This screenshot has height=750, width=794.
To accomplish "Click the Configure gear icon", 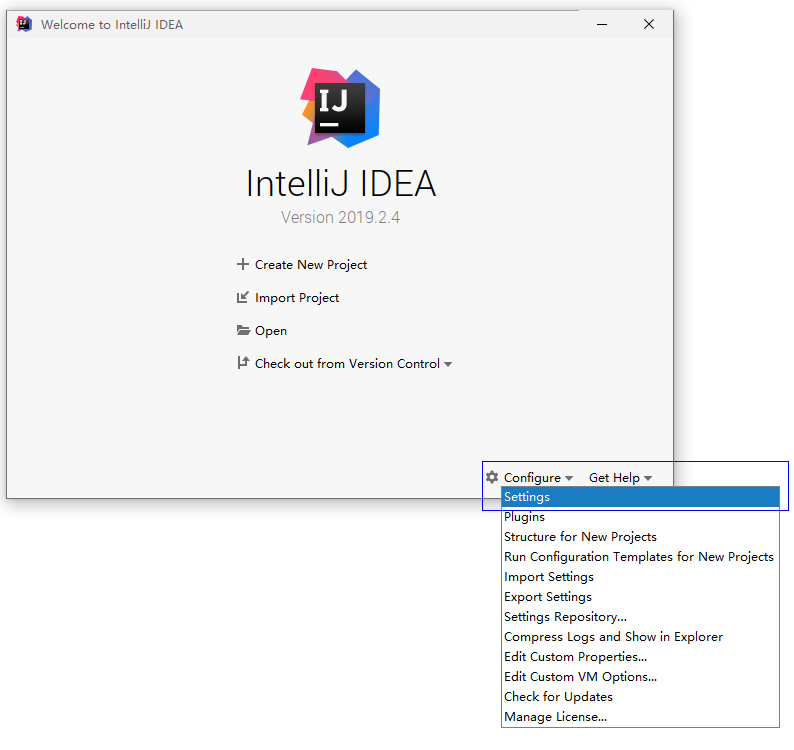I will [x=492, y=477].
